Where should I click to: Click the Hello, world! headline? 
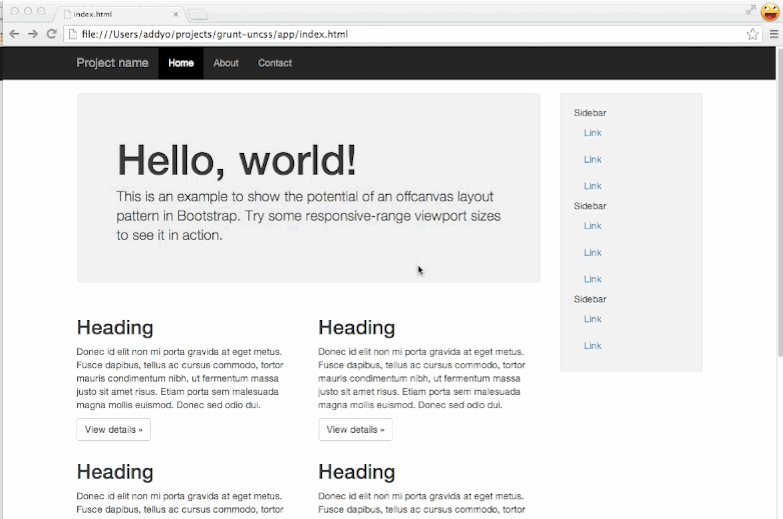[237, 160]
